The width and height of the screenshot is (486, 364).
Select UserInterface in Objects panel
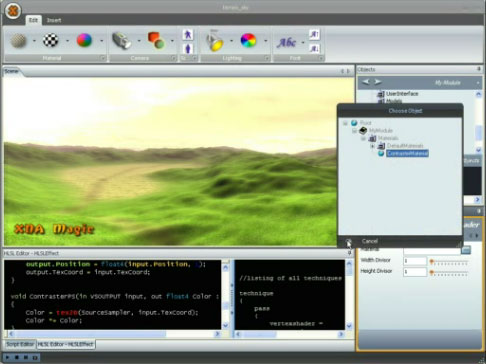(x=402, y=94)
